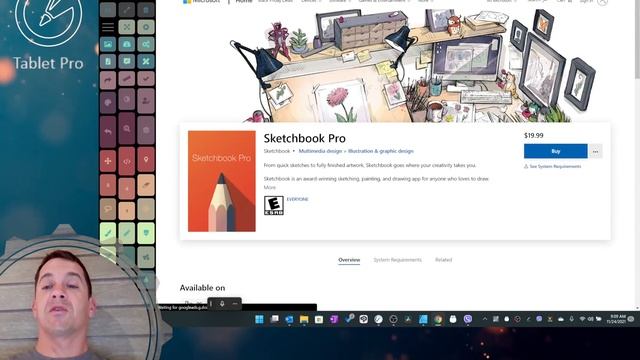
Task: Click the account sign-in avatar icon
Action: (602, 2)
